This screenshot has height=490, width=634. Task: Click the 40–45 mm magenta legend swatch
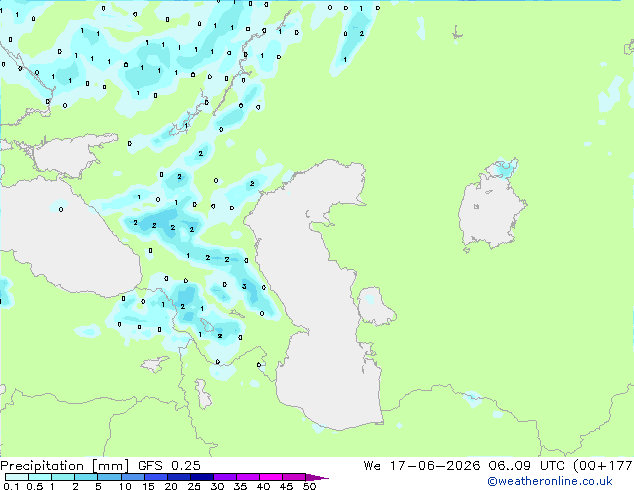tap(271, 477)
